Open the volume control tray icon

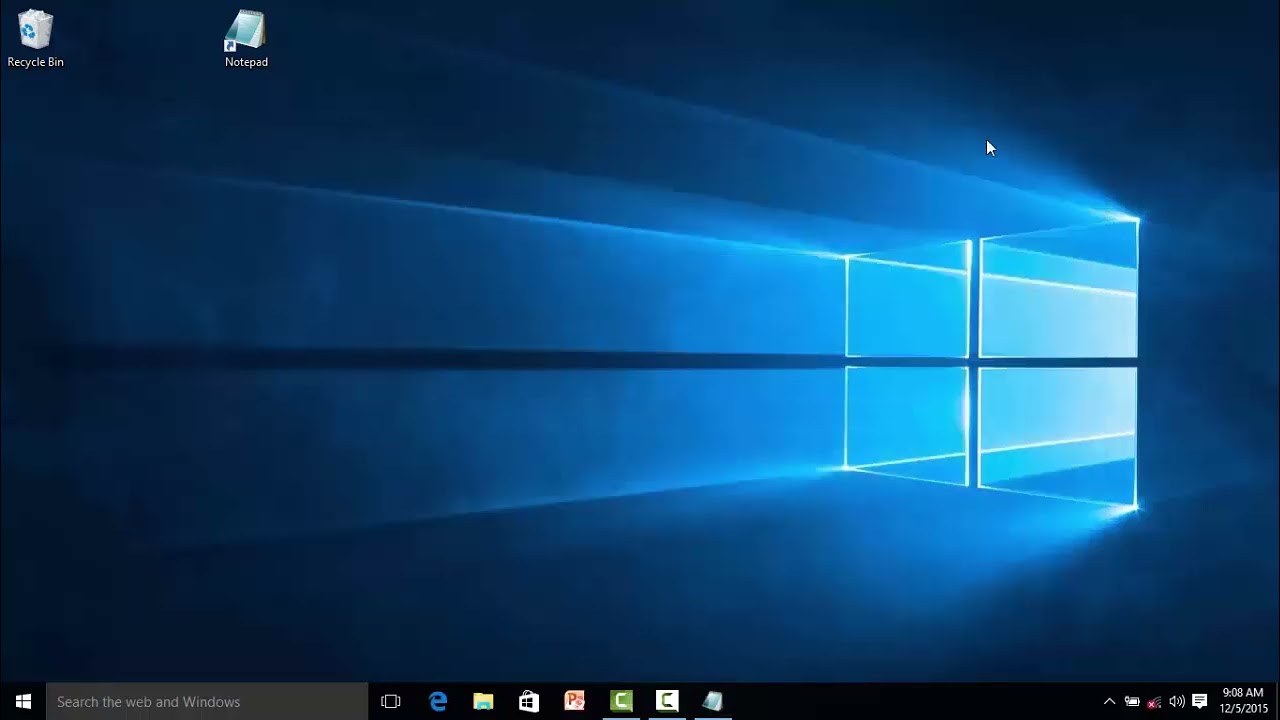click(x=1177, y=701)
